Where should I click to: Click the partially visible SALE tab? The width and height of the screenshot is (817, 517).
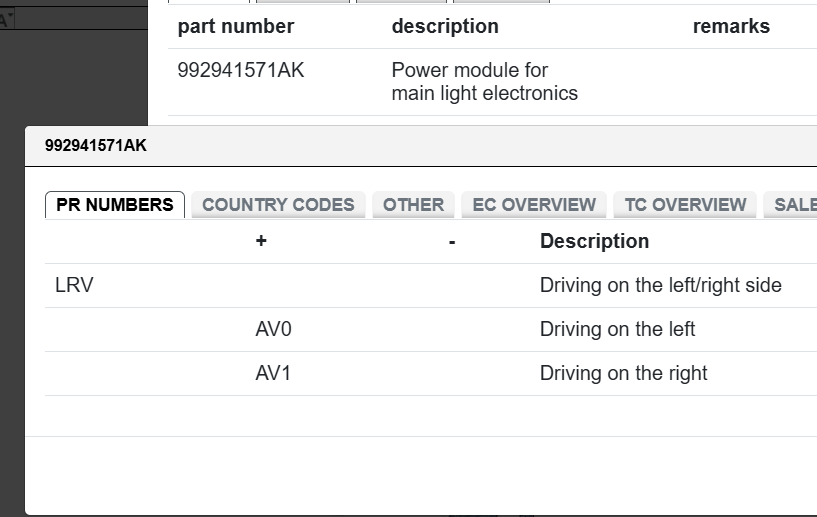coord(794,205)
